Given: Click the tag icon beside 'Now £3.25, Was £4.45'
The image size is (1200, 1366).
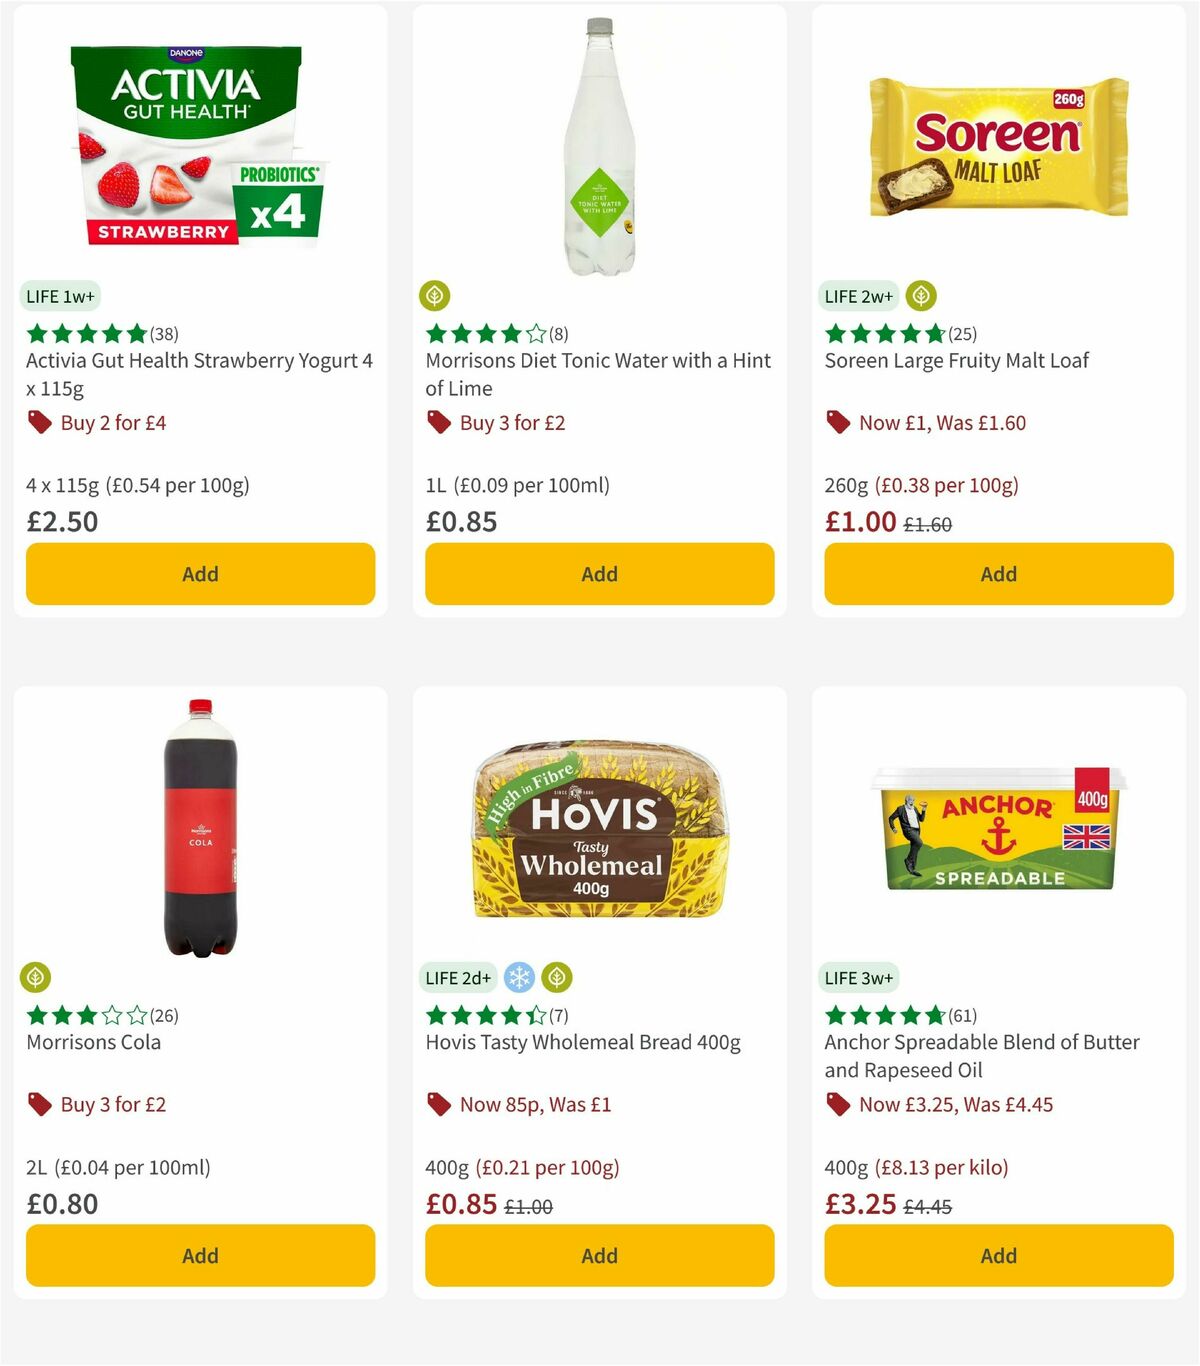Looking at the screenshot, I should (x=838, y=1104).
